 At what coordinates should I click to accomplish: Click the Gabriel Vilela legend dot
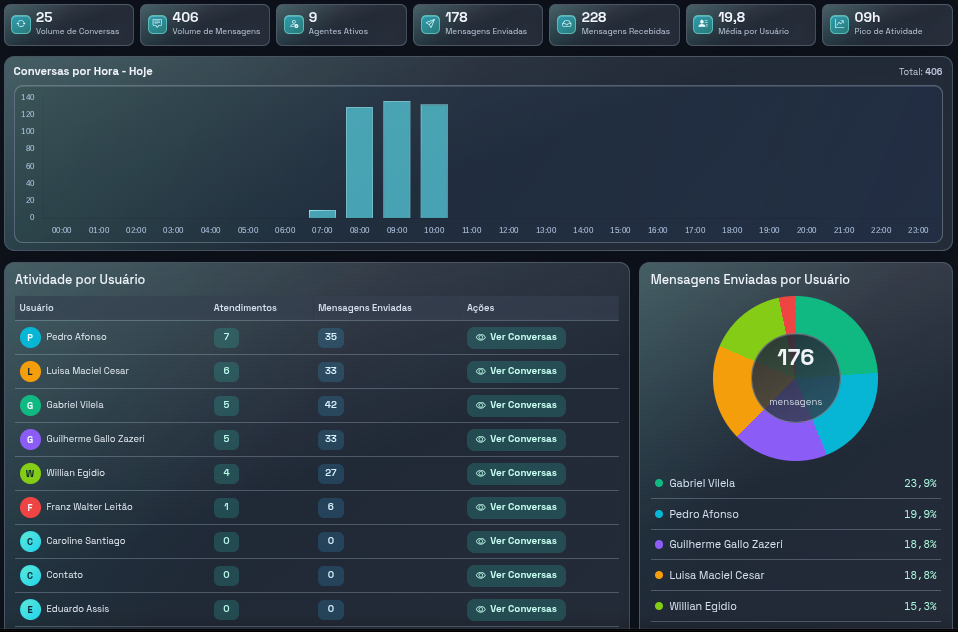(659, 483)
